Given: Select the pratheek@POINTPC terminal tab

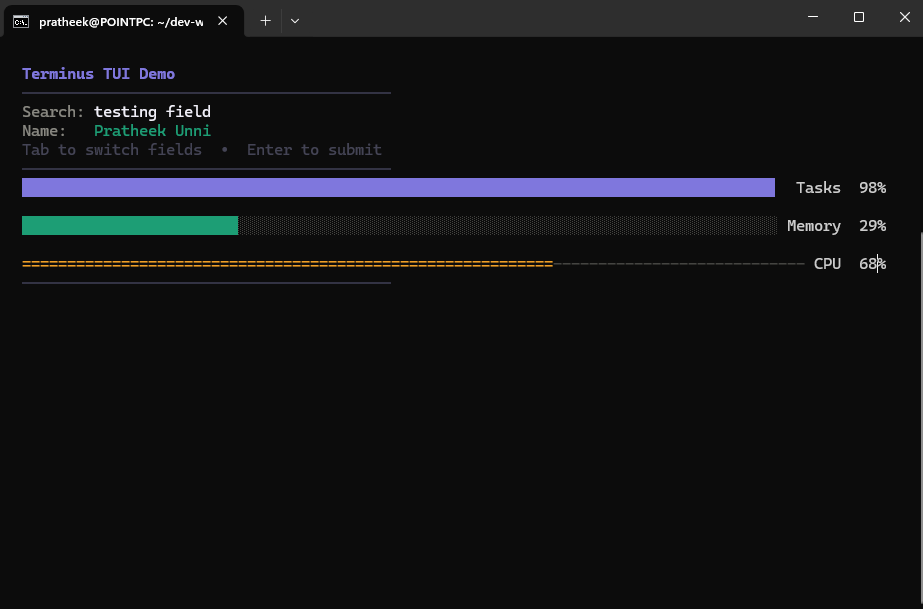Looking at the screenshot, I should (x=124, y=22).
